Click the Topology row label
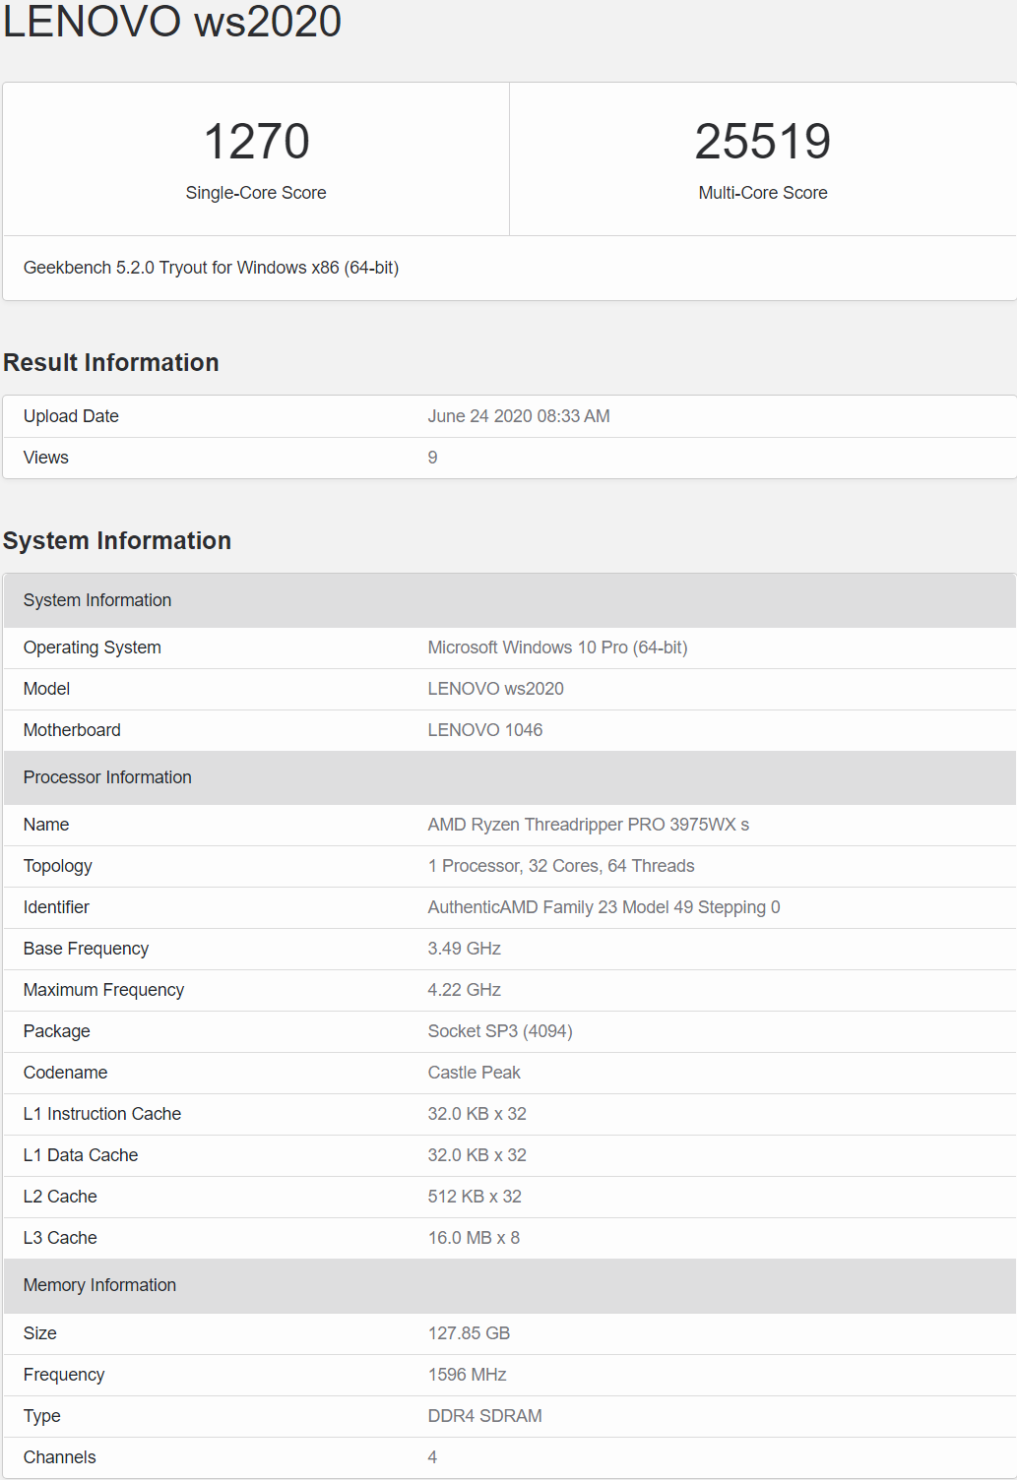The image size is (1017, 1480). pyautogui.click(x=58, y=866)
